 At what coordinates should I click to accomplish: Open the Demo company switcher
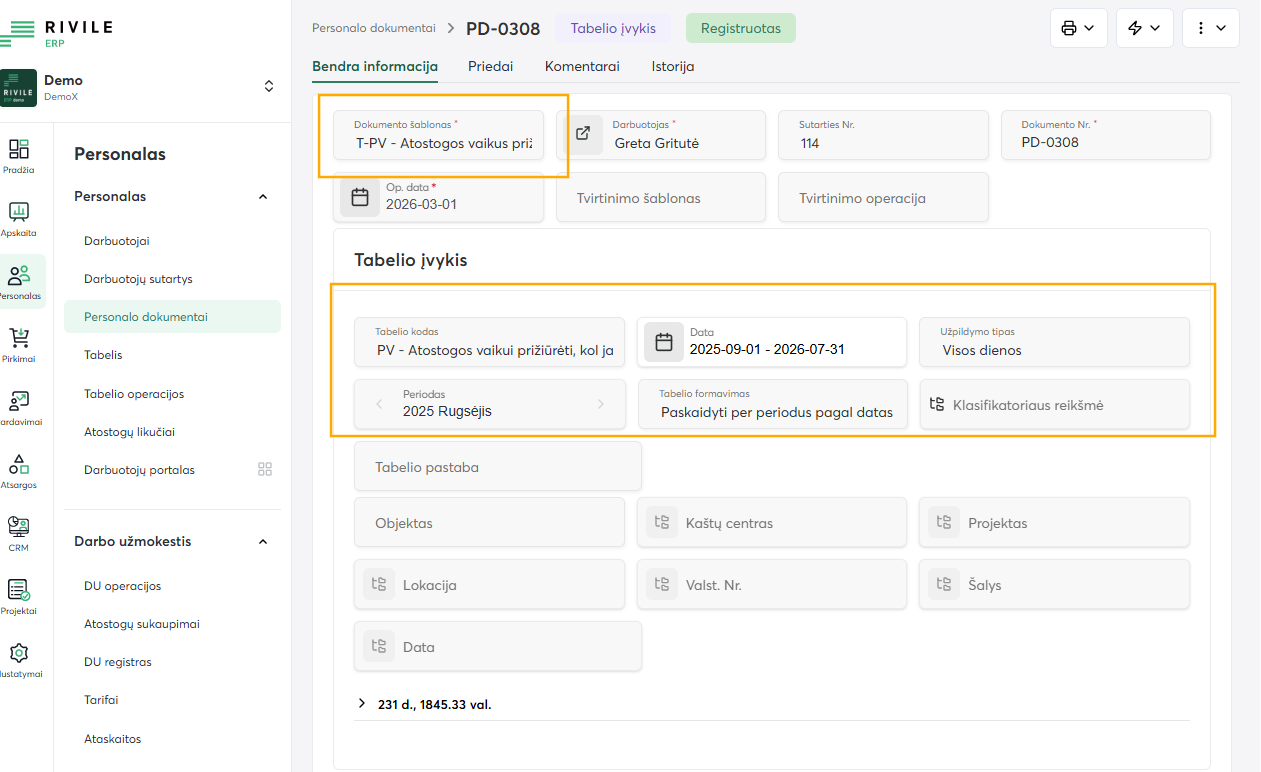(269, 87)
